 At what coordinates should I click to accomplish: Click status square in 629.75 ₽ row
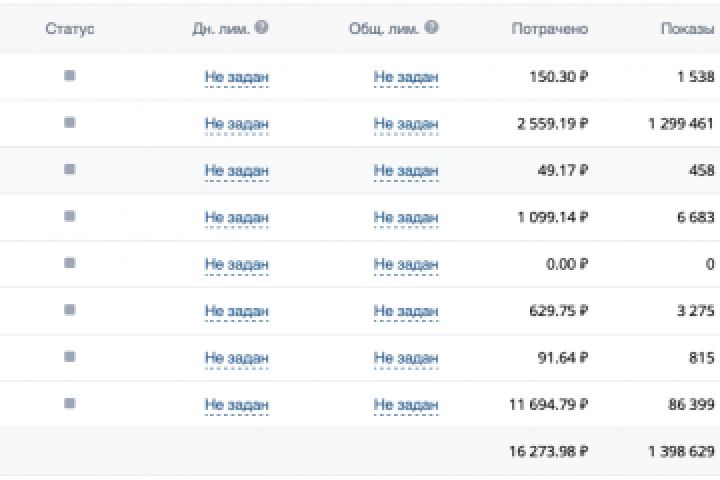point(69,309)
